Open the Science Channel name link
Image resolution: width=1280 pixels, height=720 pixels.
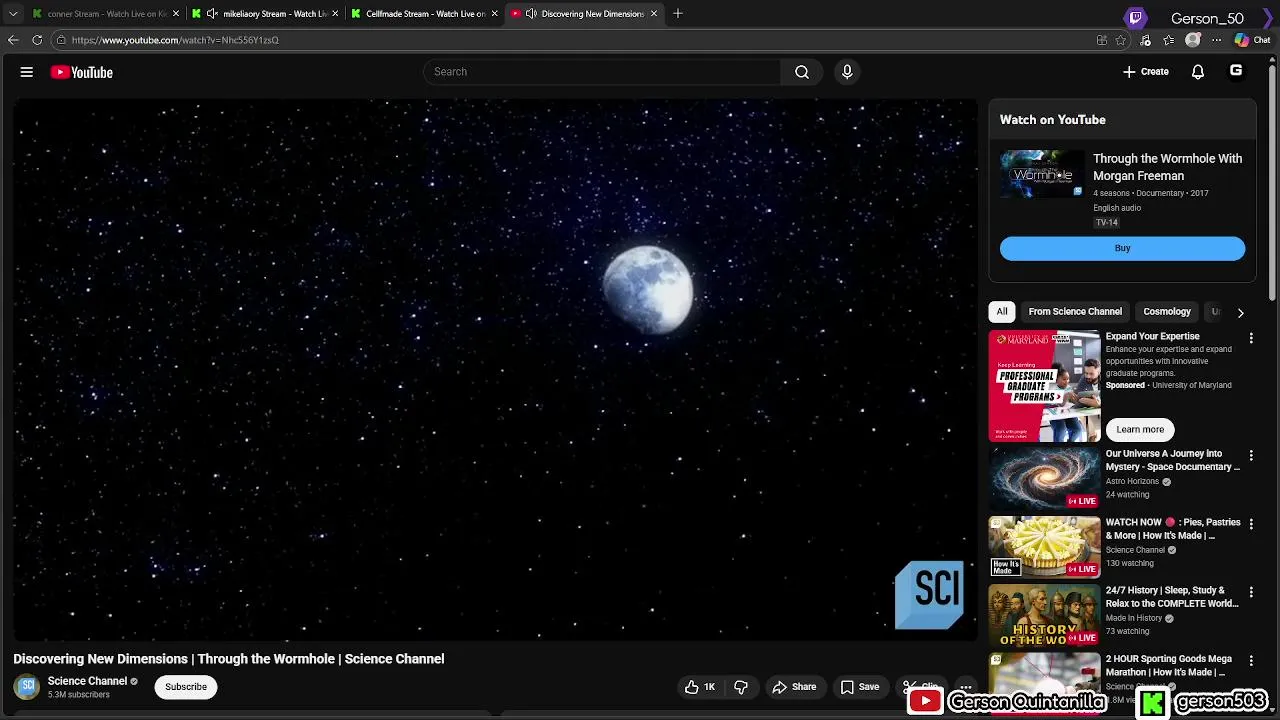pos(87,681)
